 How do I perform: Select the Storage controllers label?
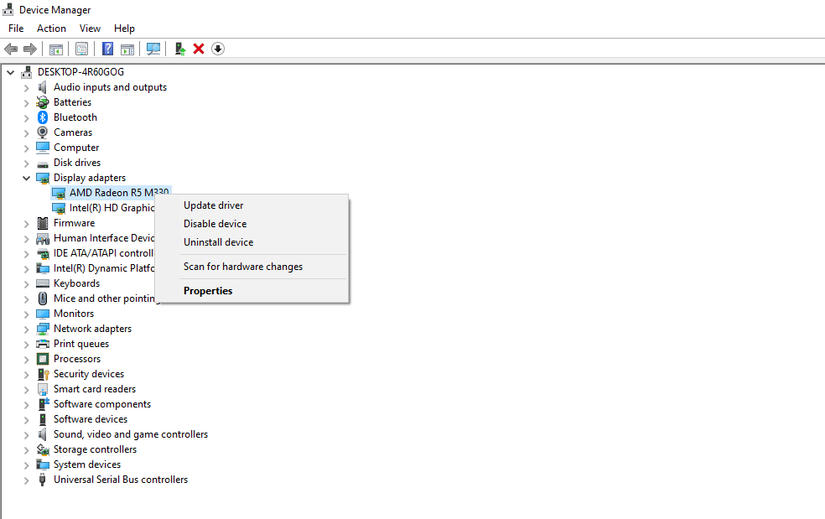95,450
